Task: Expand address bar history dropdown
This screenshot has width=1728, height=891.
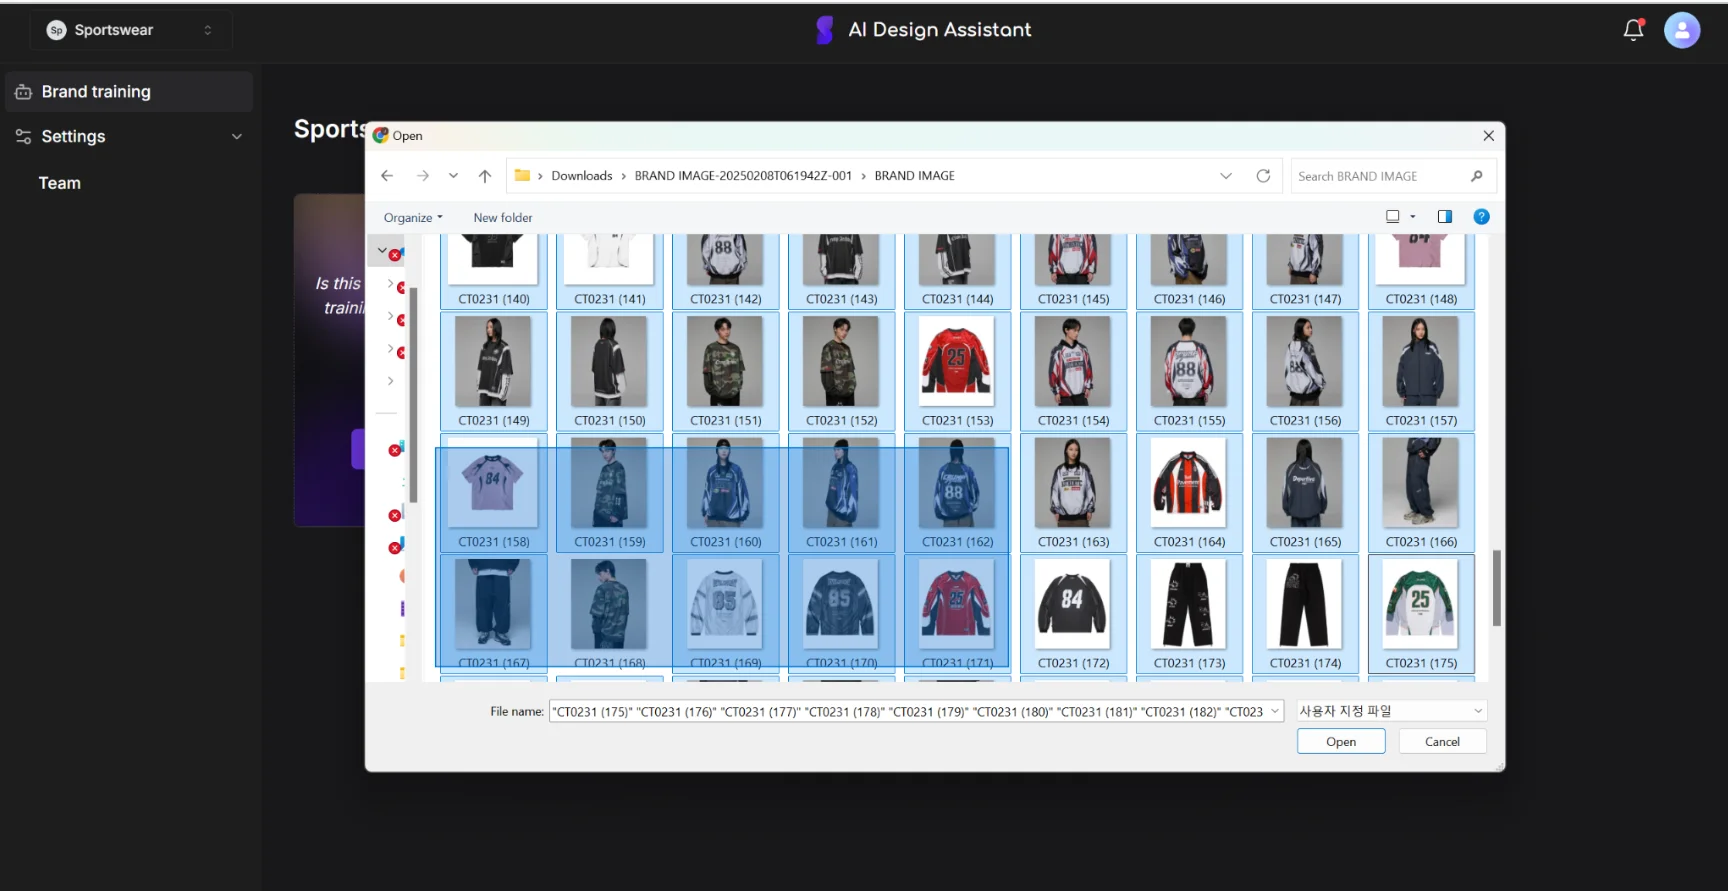Action: [1226, 176]
